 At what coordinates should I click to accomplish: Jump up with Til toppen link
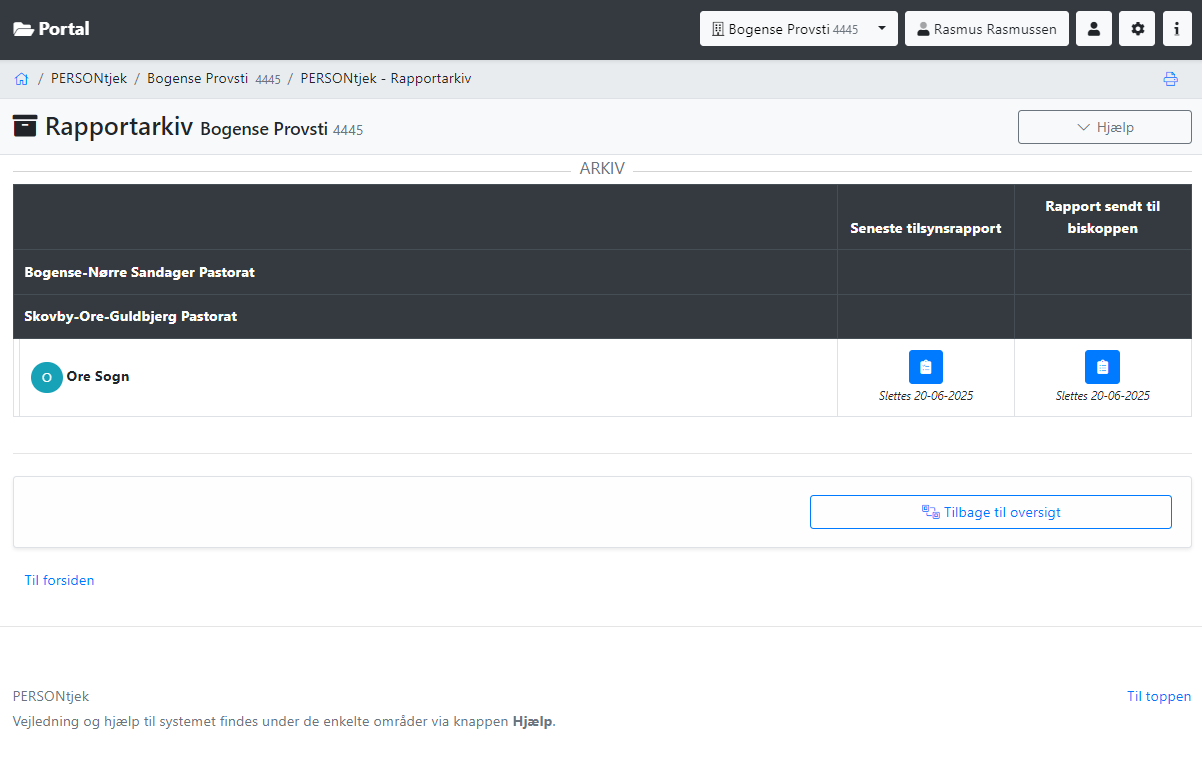coord(1159,696)
